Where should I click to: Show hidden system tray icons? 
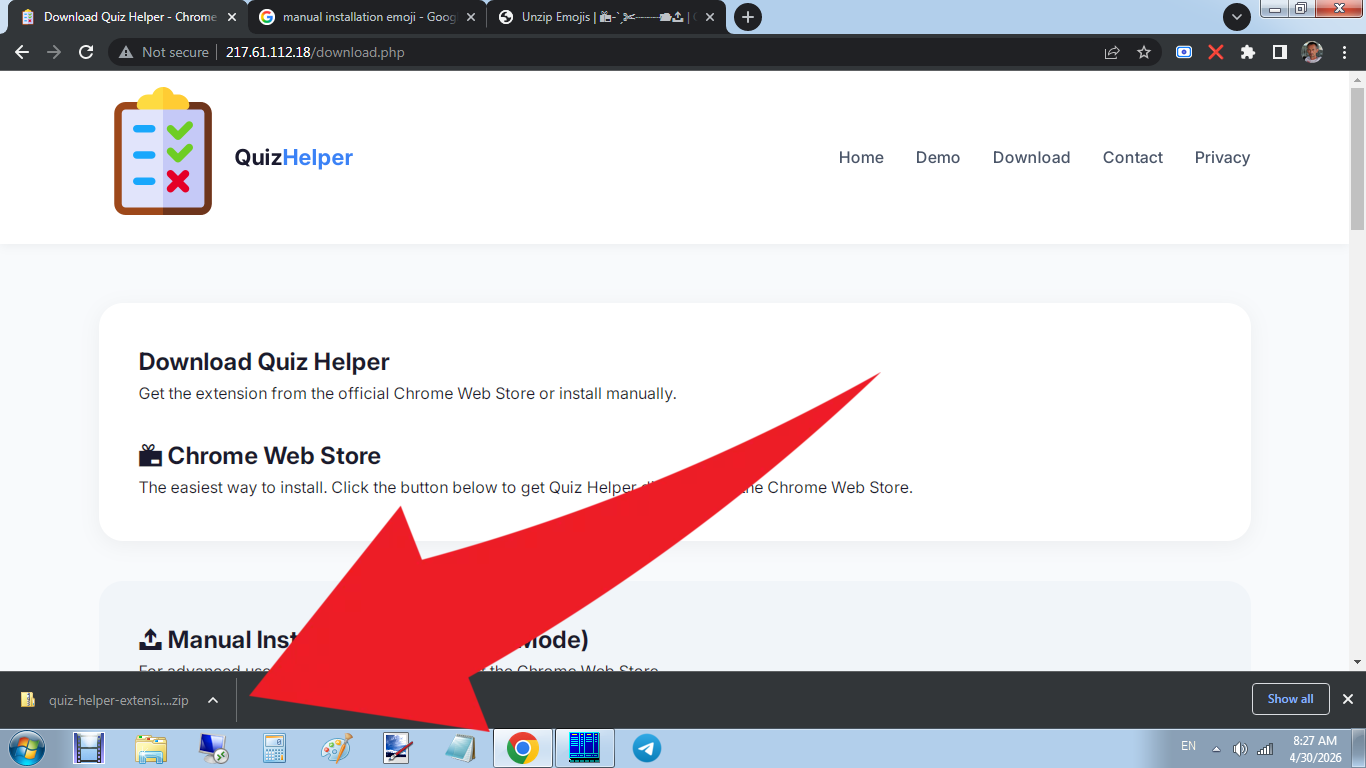click(x=1217, y=749)
